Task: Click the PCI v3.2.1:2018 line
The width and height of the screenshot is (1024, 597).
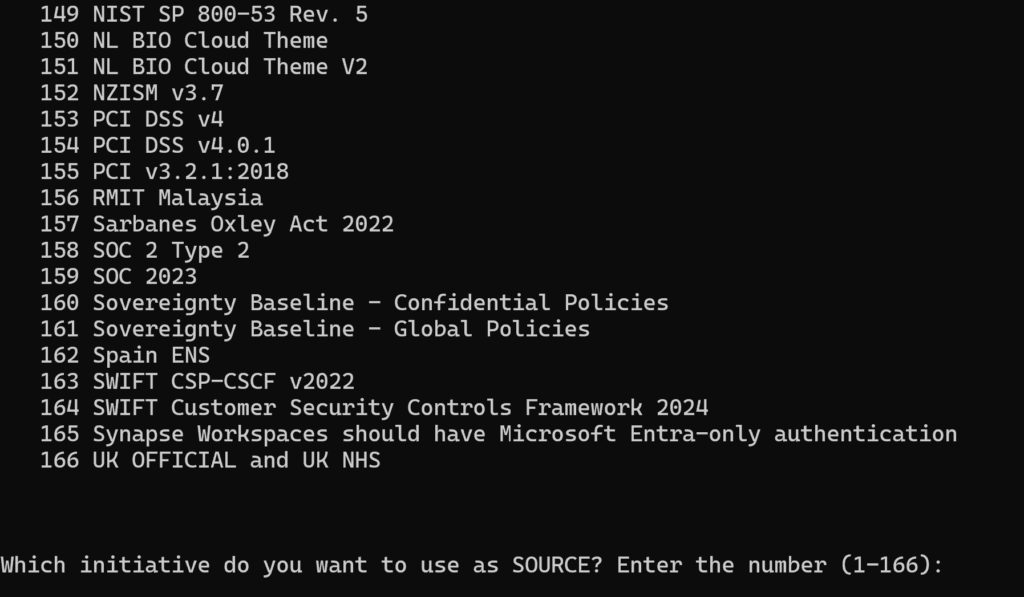Action: (165, 171)
